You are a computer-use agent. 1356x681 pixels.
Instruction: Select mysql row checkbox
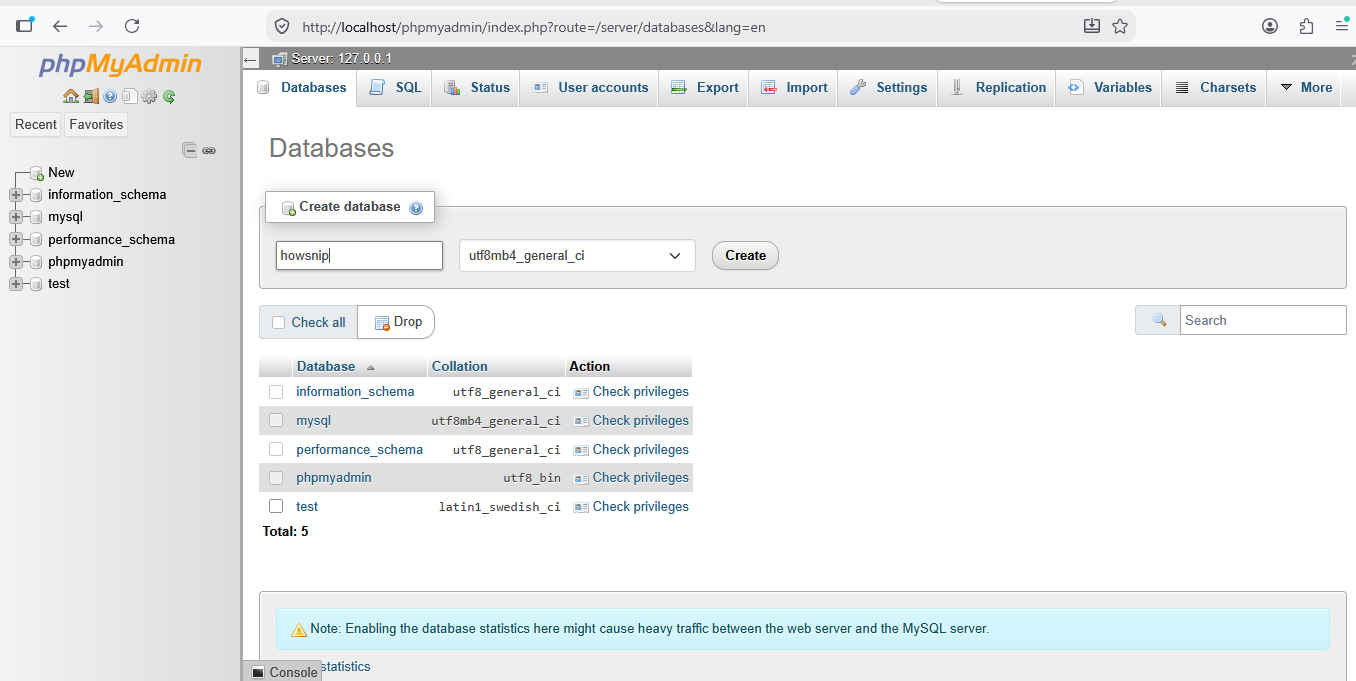[x=276, y=420]
